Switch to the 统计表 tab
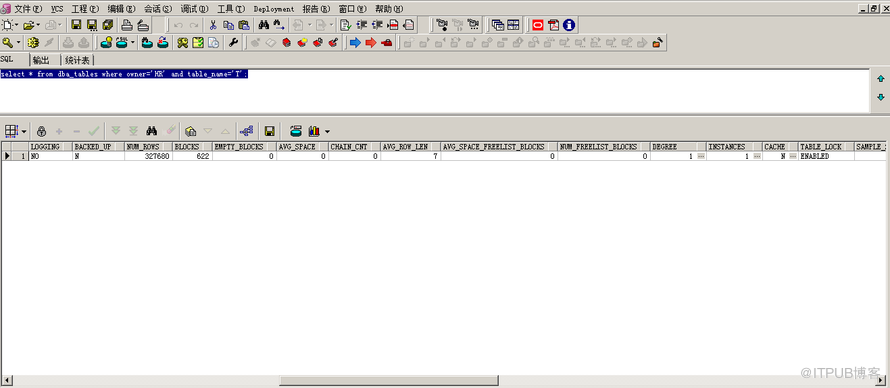 77,60
